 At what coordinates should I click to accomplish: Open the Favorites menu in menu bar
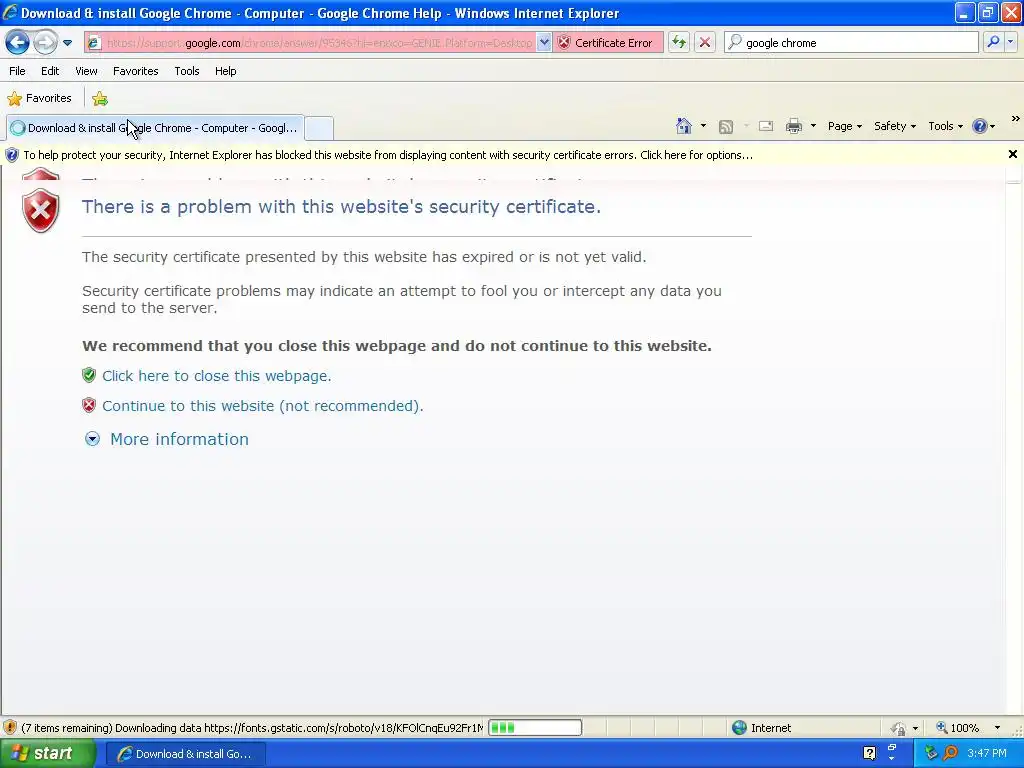(x=135, y=71)
